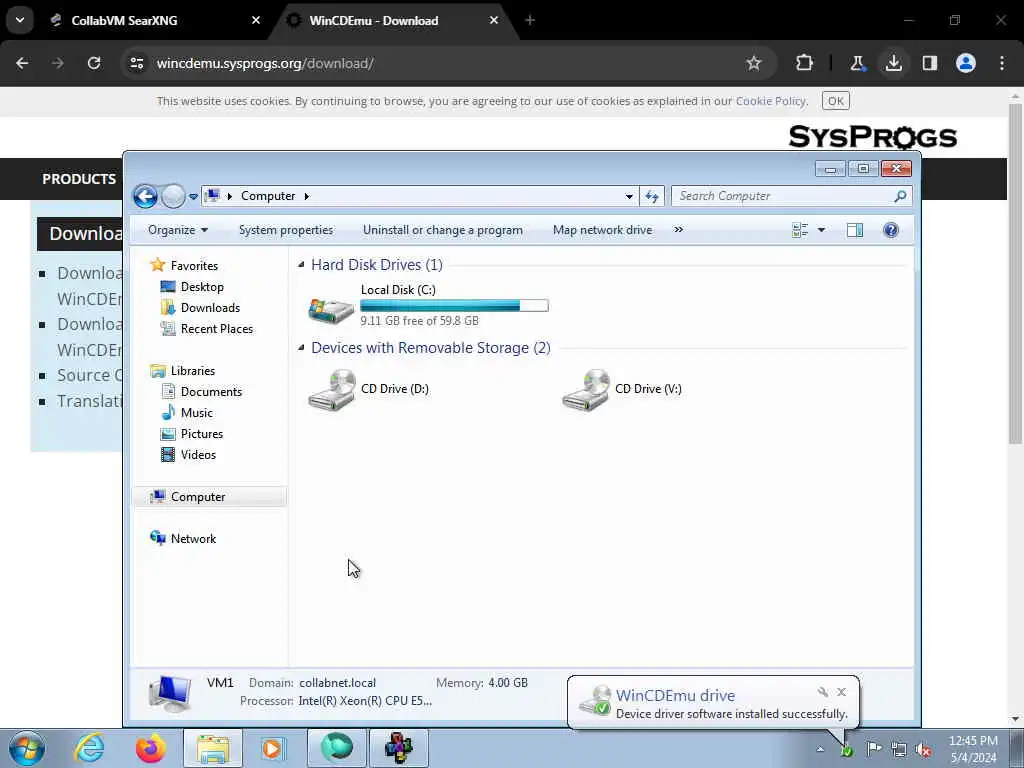Go back in the browser
The image size is (1024, 768).
[22, 63]
